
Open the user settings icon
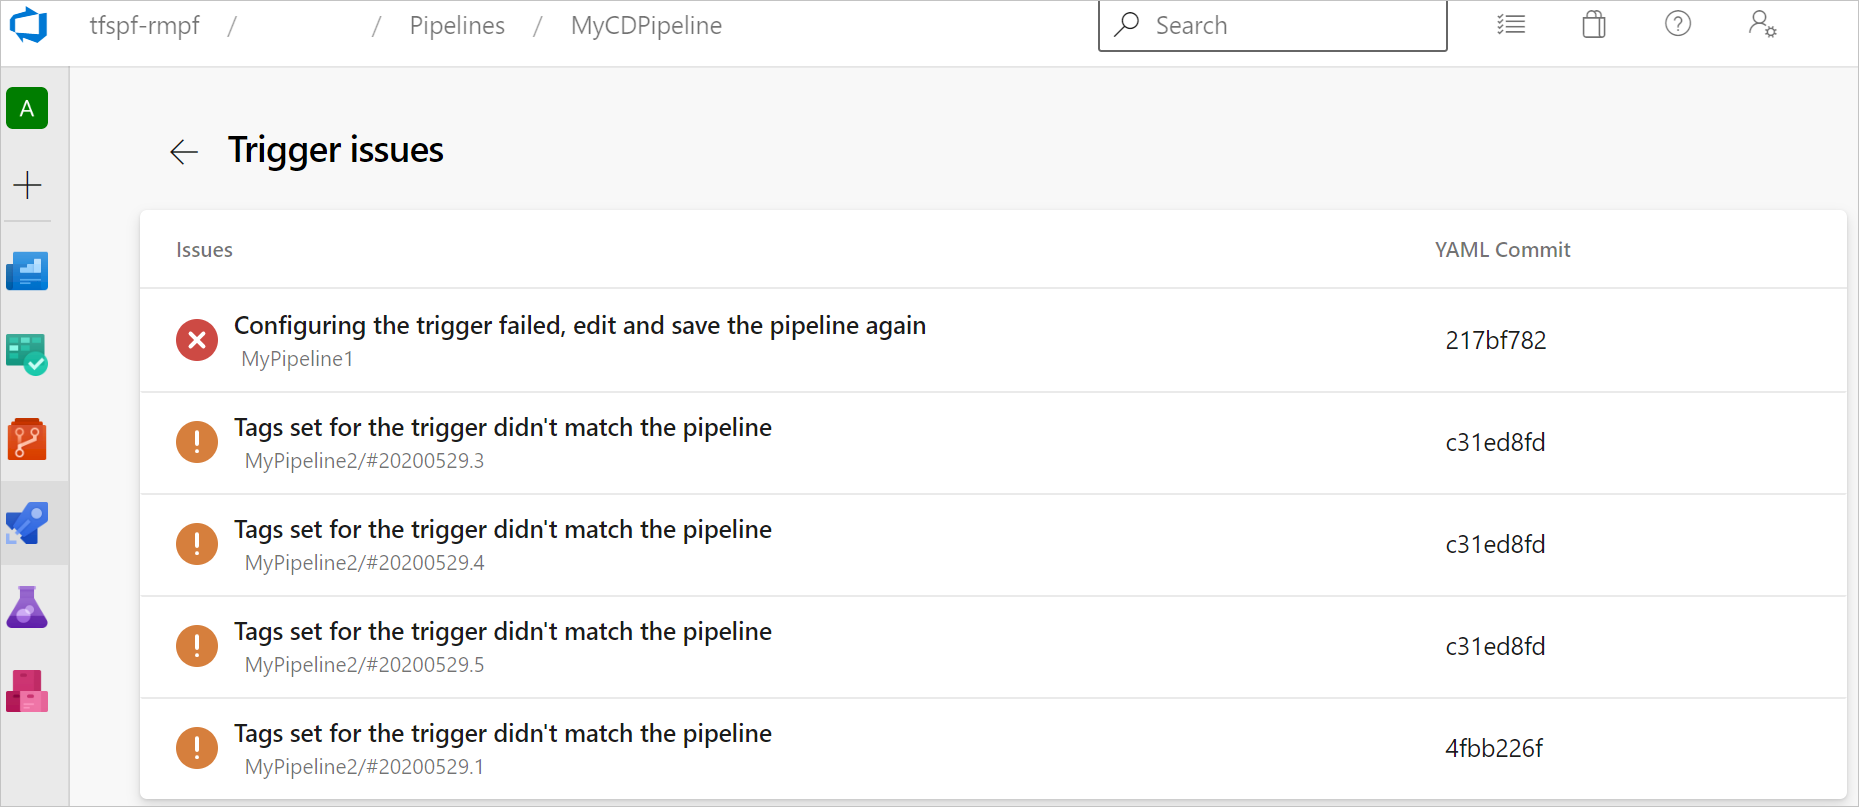[1762, 25]
